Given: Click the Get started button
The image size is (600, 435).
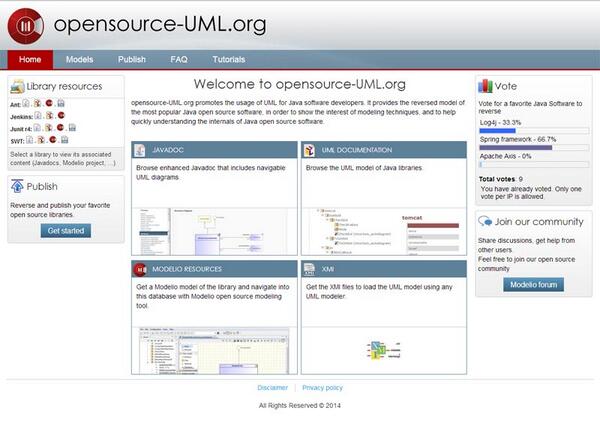Looking at the screenshot, I should [66, 231].
